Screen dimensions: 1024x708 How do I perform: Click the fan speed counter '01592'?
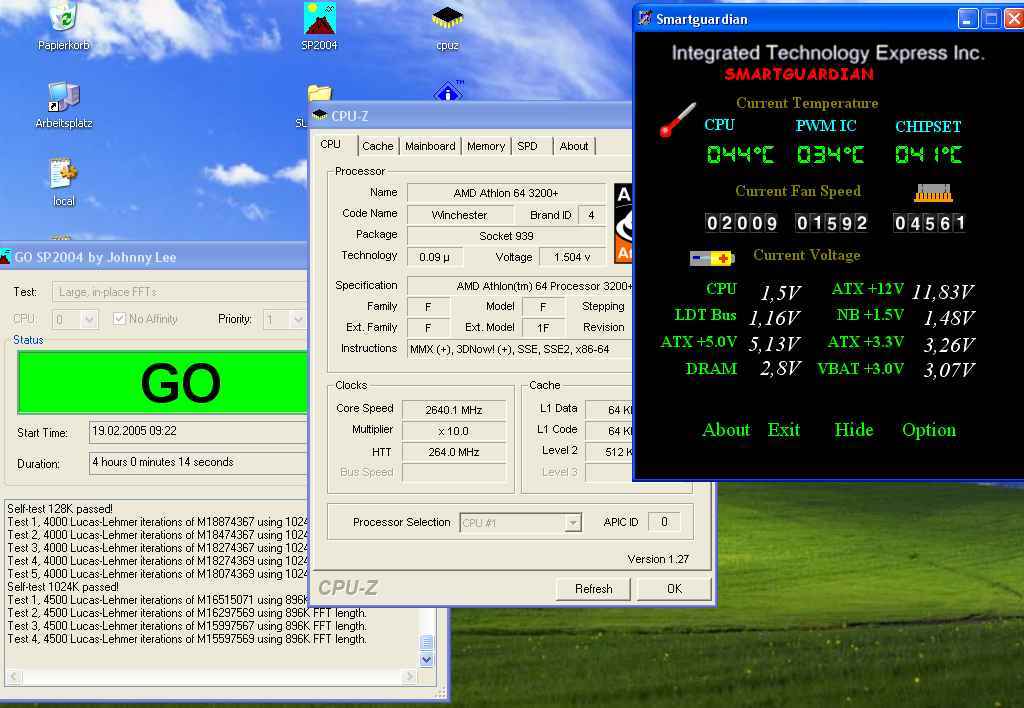[x=831, y=223]
